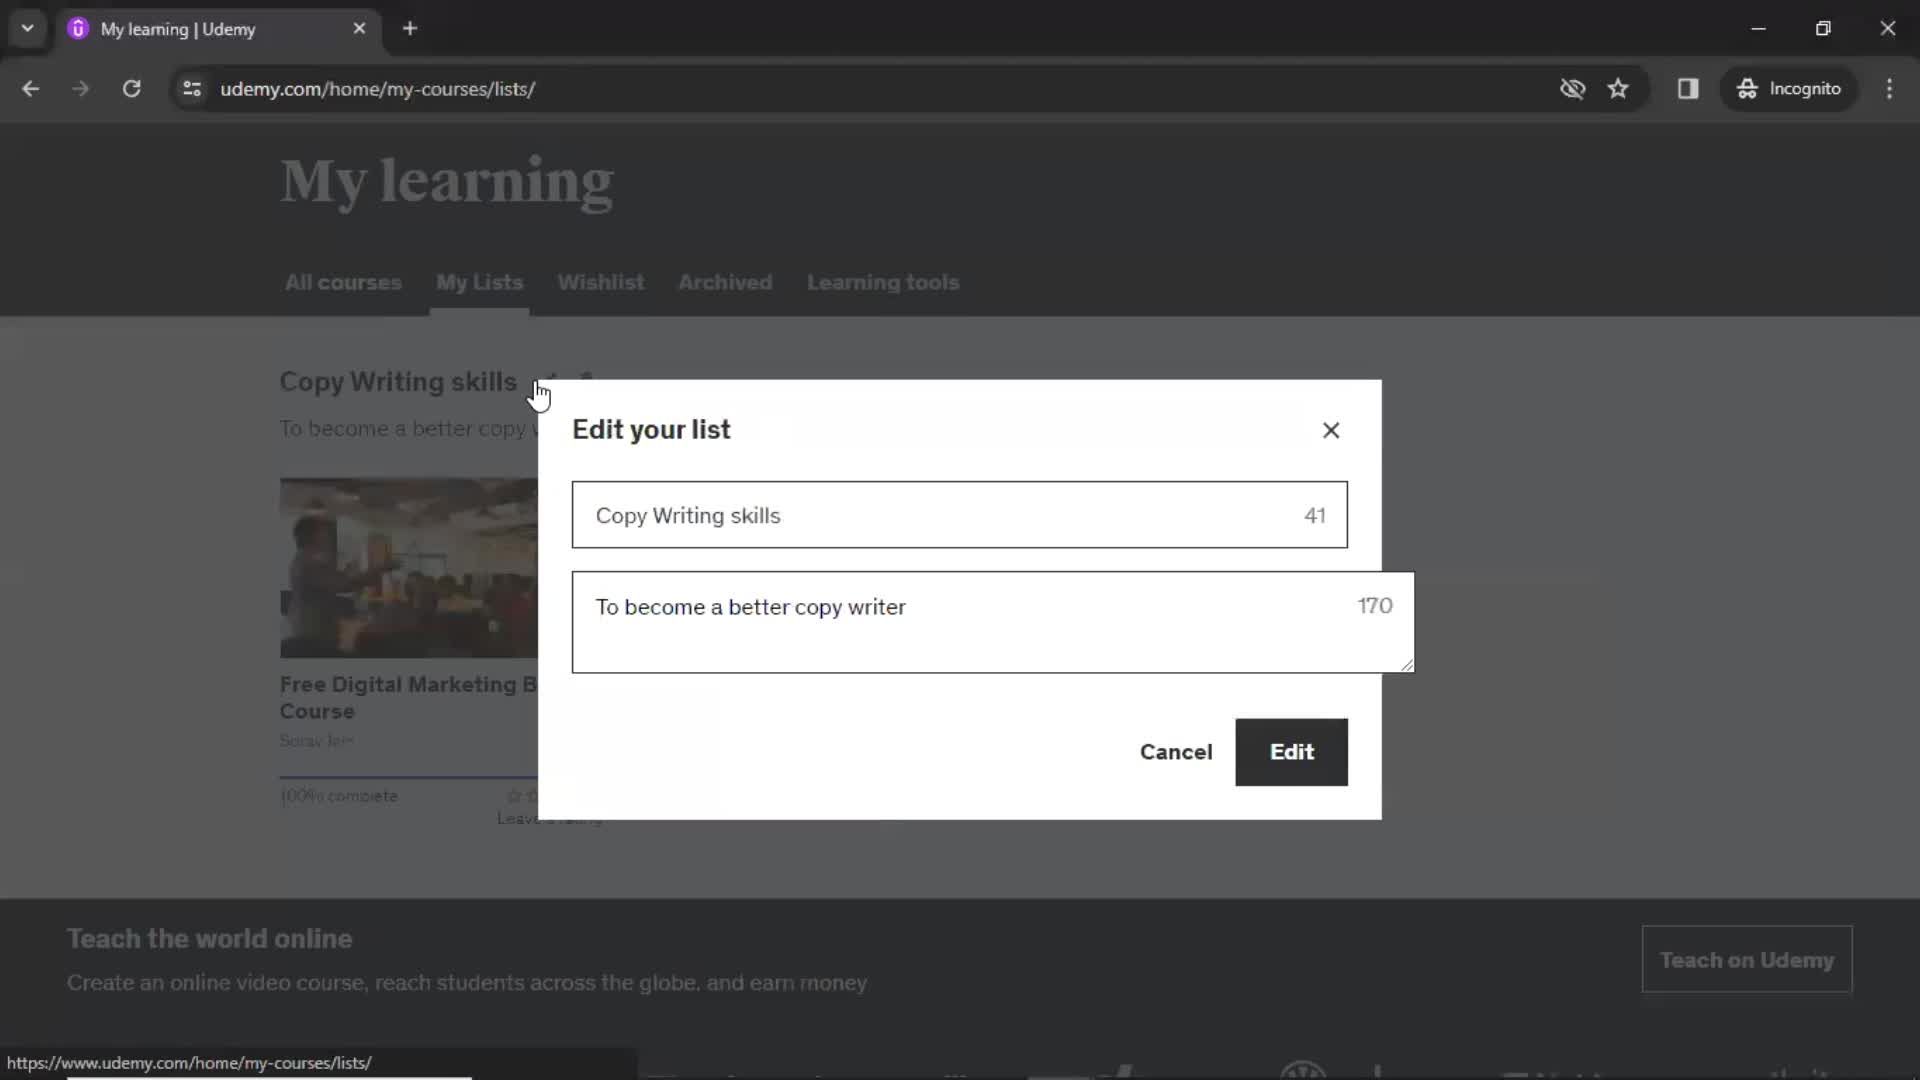Image resolution: width=1920 pixels, height=1080 pixels.
Task: Click the close X icon on dialog
Action: click(x=1332, y=430)
